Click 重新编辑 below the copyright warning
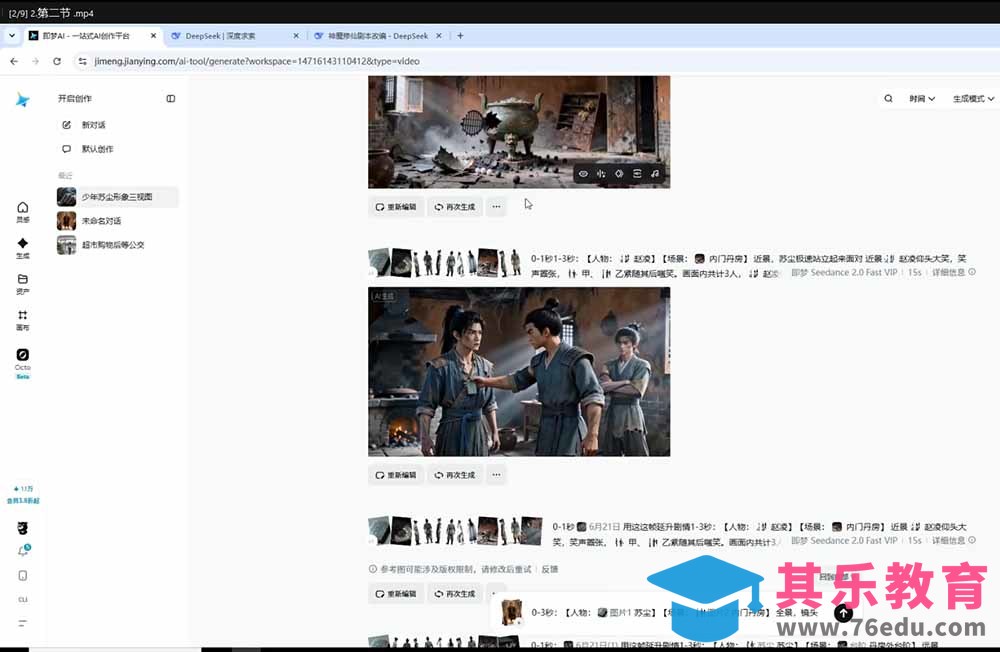This screenshot has height=652, width=1000. (x=395, y=593)
